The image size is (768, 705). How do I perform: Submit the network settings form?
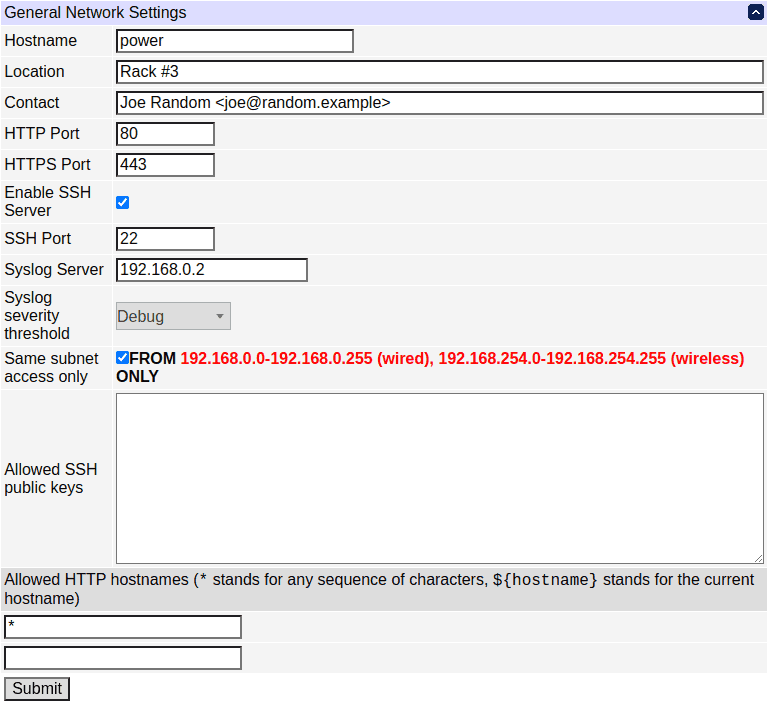click(37, 689)
